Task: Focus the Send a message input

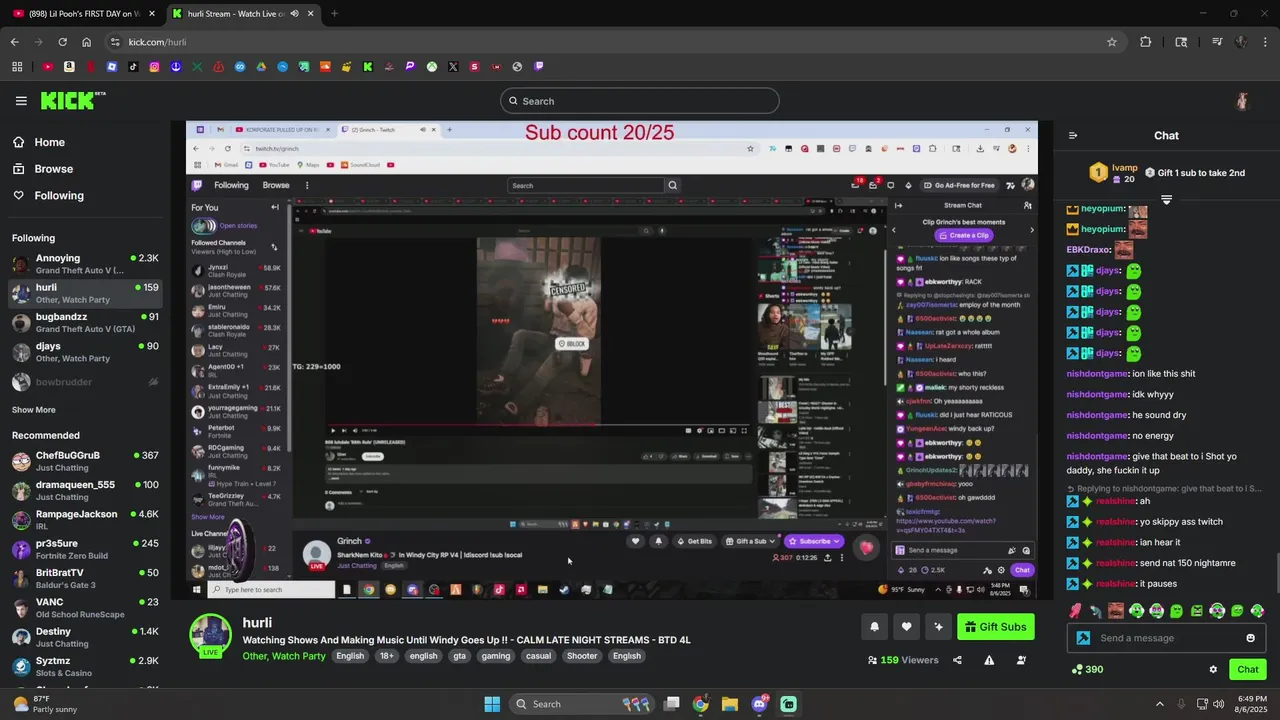Action: (x=1168, y=638)
